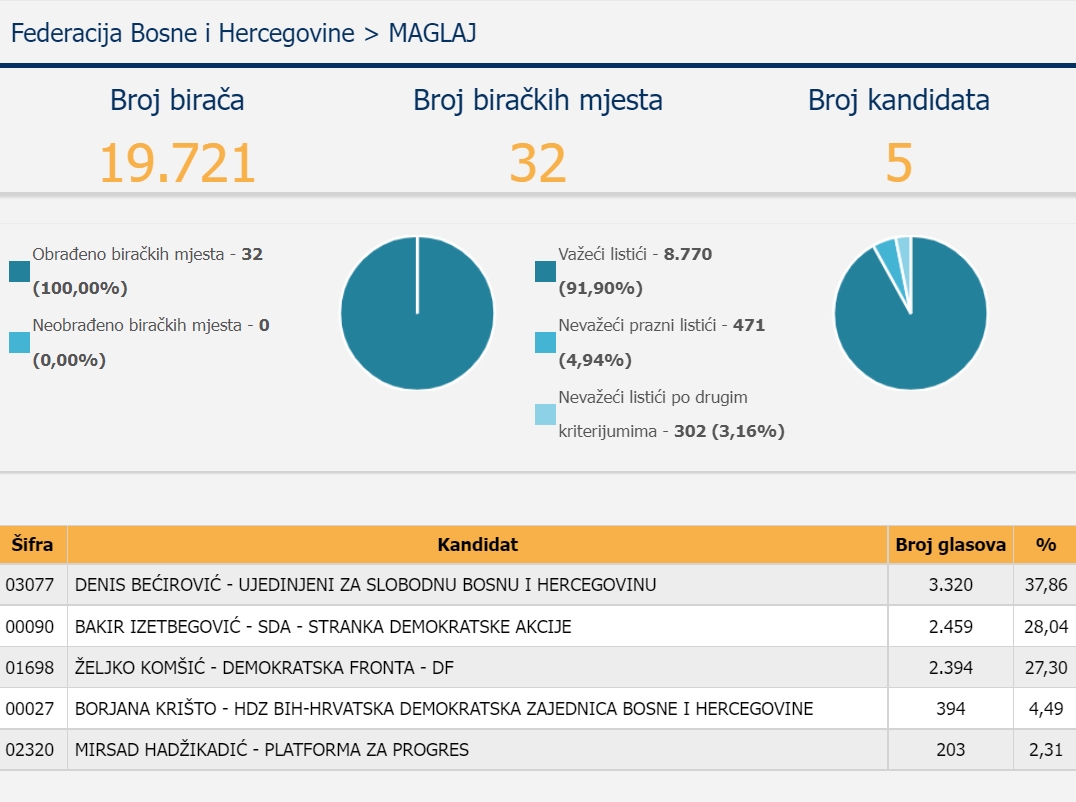Toggle the Važeći listići legend square
Viewport: 1076px width, 802px height.
coord(545,271)
